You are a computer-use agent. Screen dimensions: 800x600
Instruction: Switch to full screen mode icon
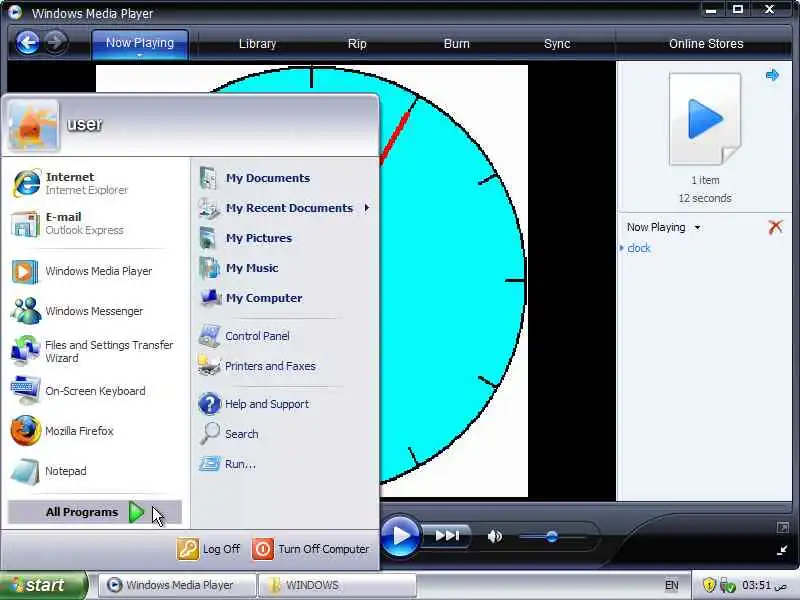tap(783, 528)
